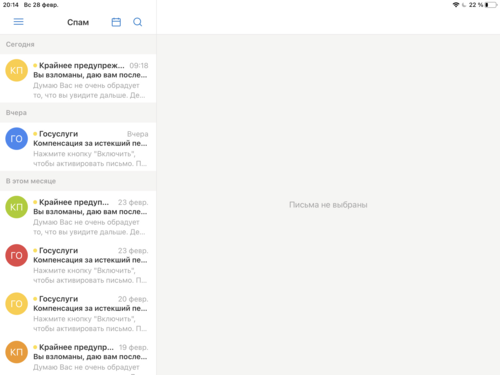Open the 23 февр. subject Вы взломаны, даю вам после...
500x375 pixels.
[x=90, y=212]
